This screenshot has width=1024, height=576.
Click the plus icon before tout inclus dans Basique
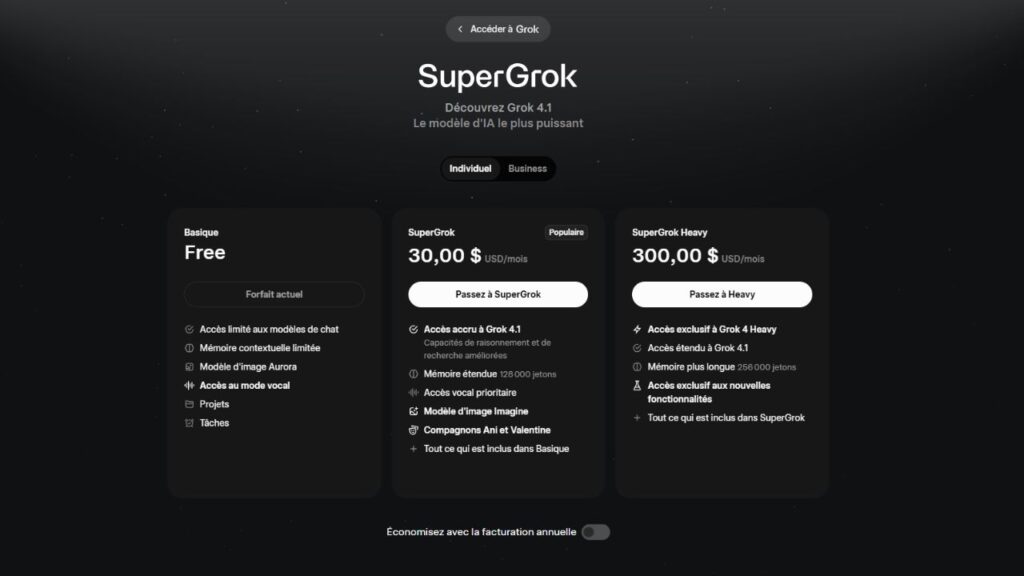[x=413, y=448]
